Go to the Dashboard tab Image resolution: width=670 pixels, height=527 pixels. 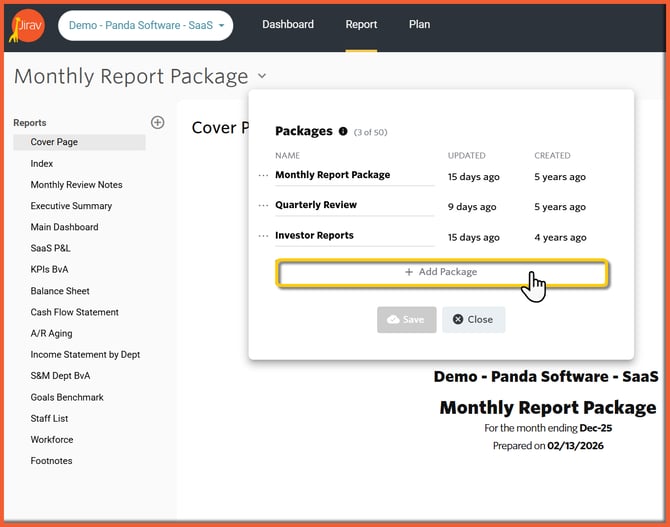(288, 25)
